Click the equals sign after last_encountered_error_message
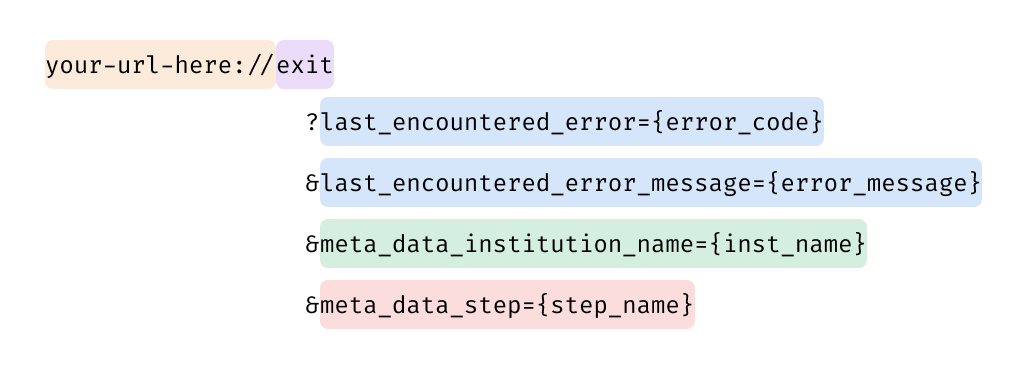This screenshot has width=1027, height=365. [759, 183]
